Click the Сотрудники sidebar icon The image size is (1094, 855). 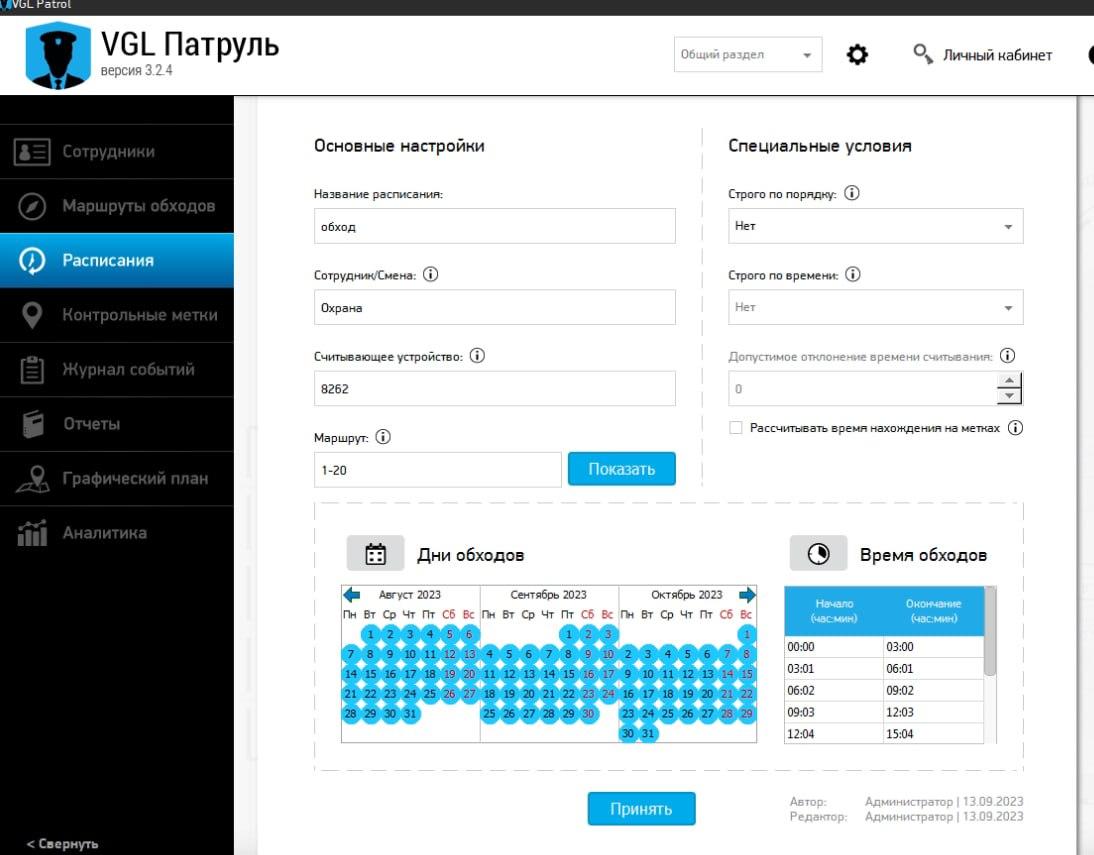tap(32, 151)
